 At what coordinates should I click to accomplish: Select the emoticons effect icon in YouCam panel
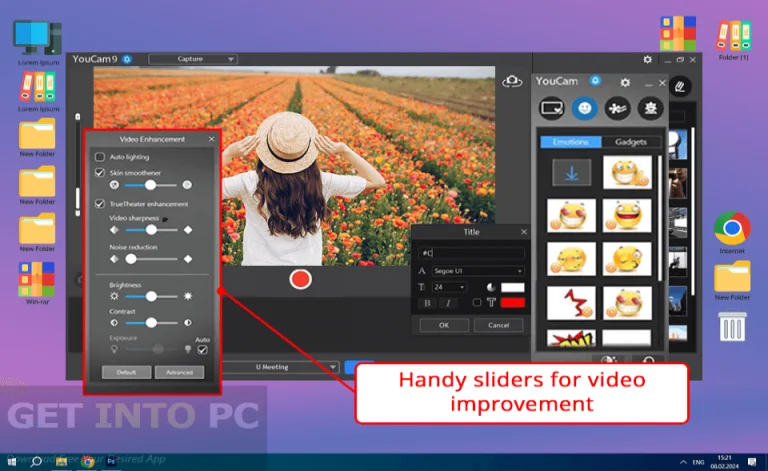tap(584, 107)
